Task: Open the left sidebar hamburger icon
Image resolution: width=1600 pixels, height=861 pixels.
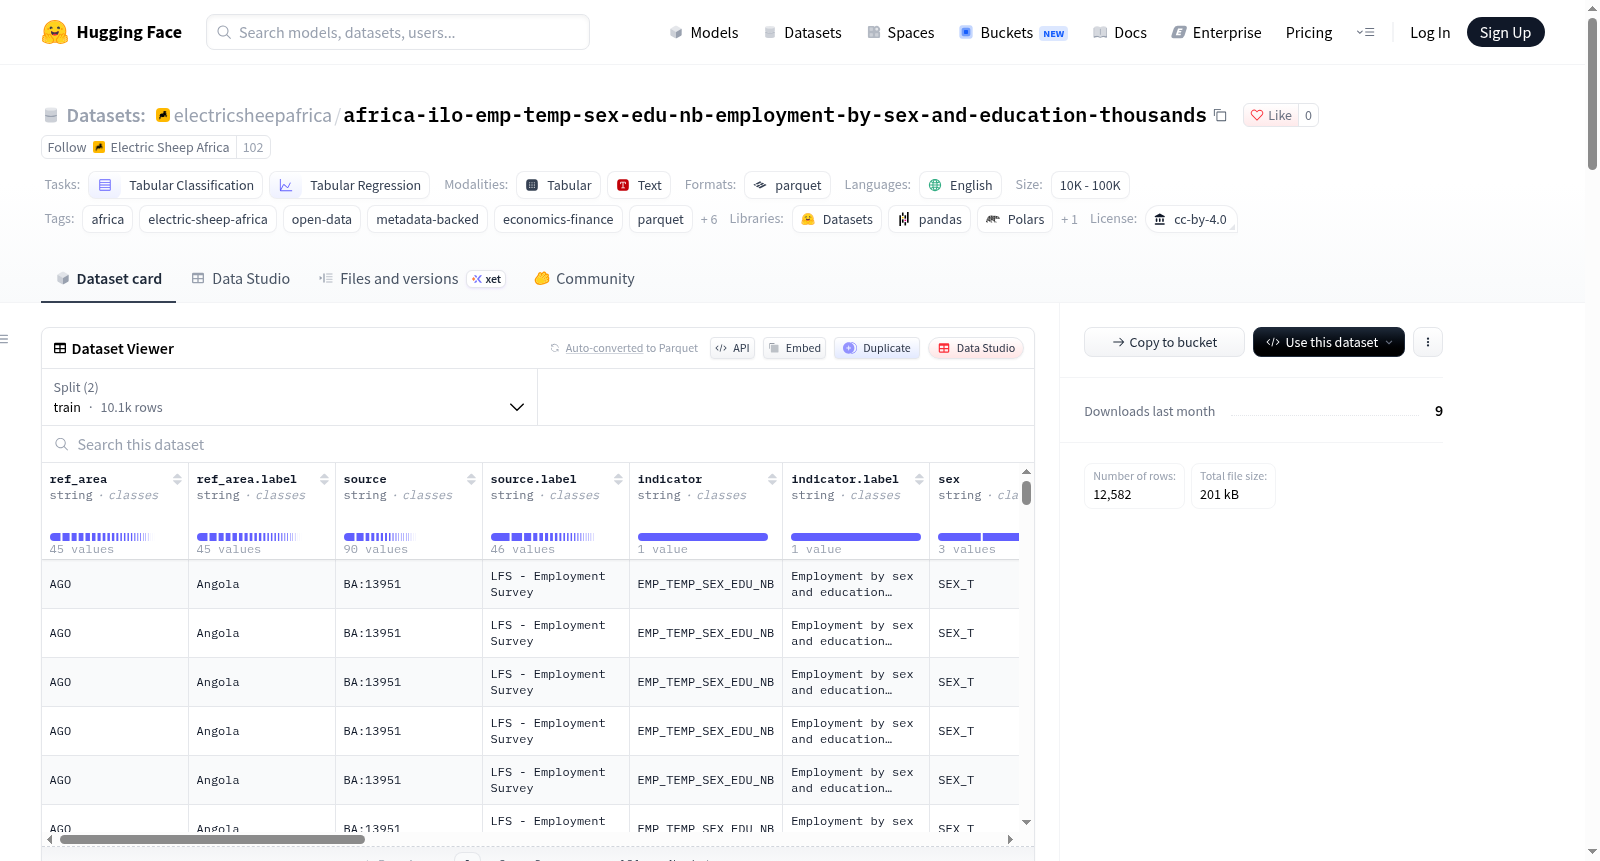Action: 4,339
